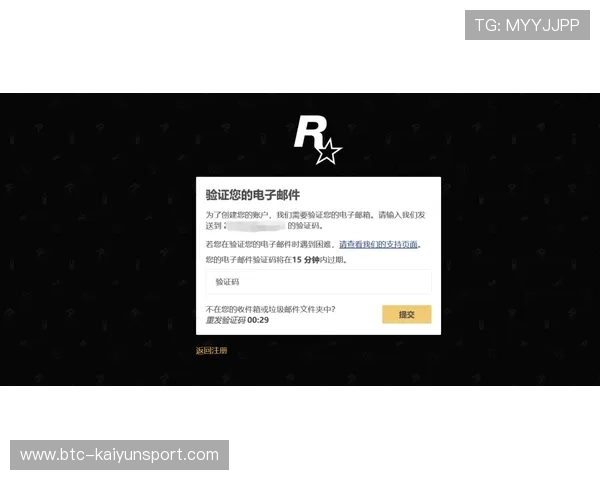
Task: Select the 验证您的电子邮件 heading text
Action: pos(253,195)
